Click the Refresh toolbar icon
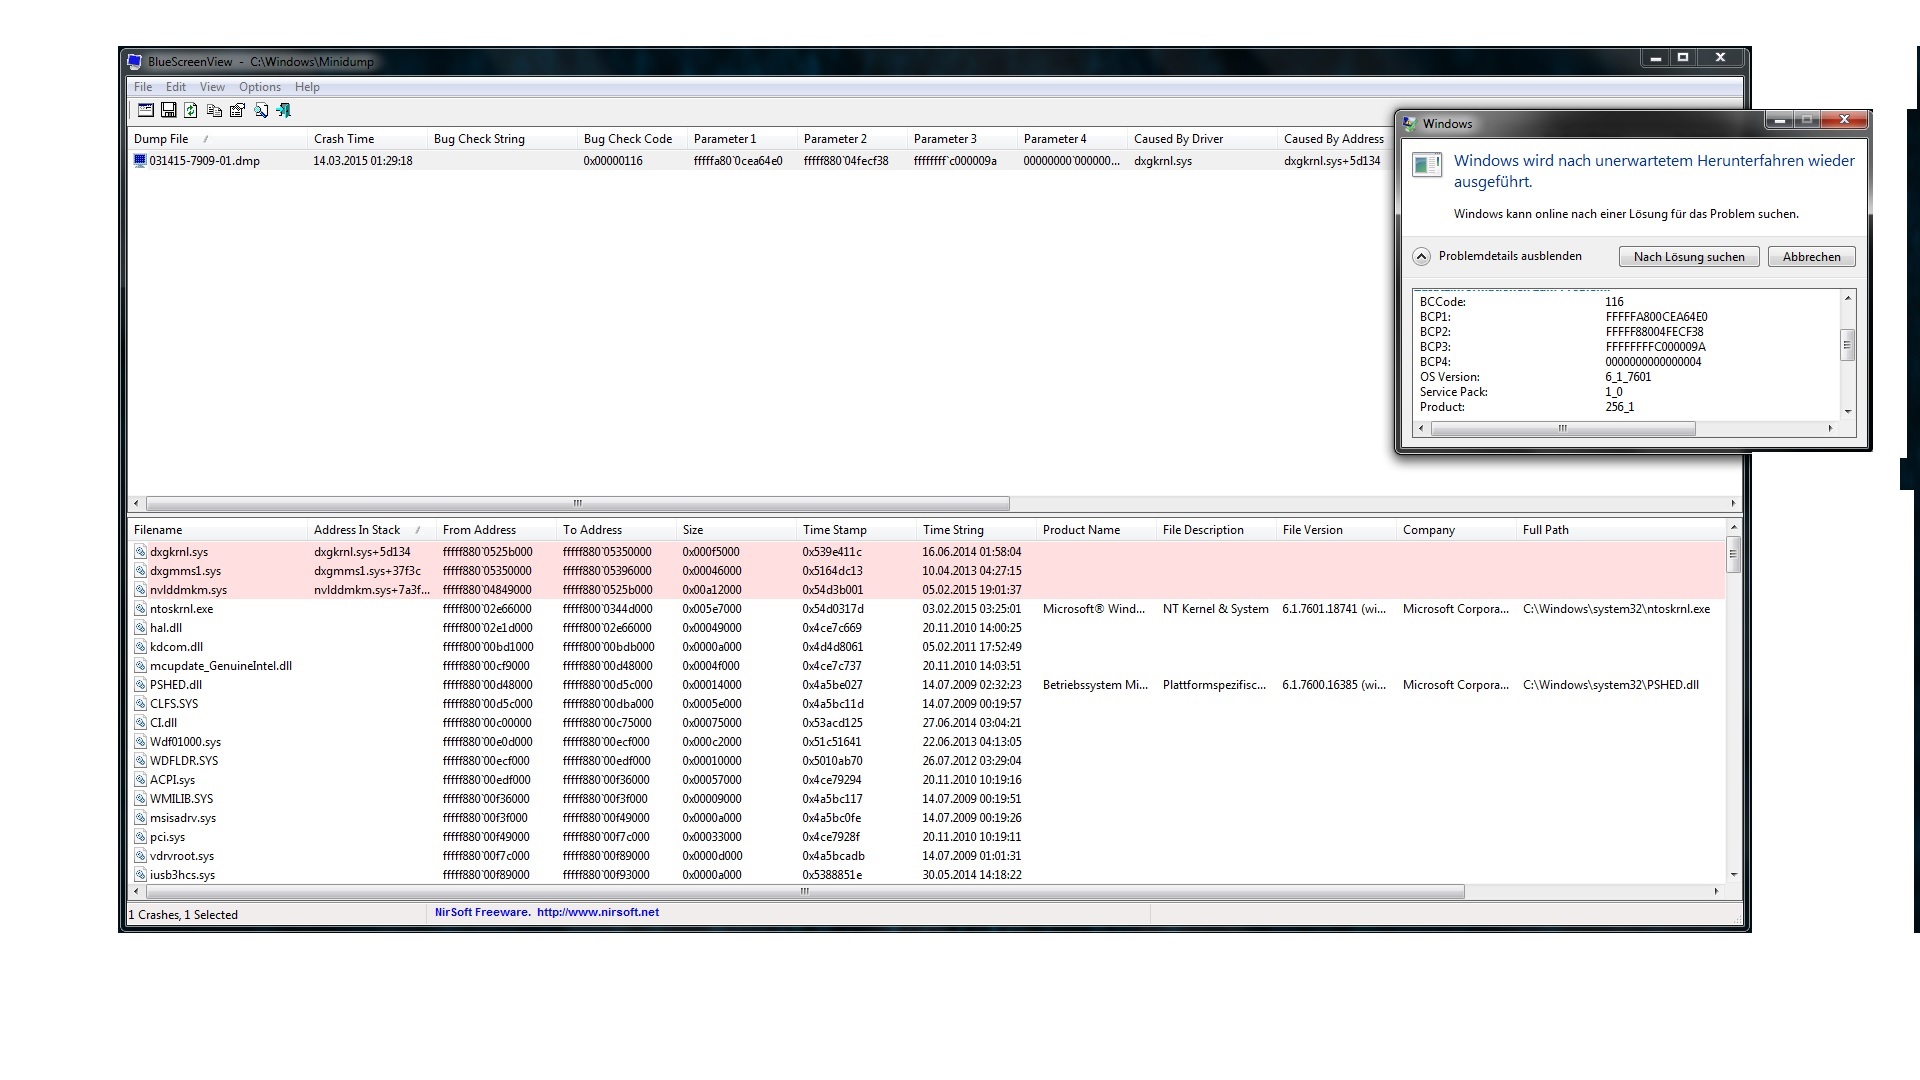Screen dimensions: 1920x1080 [191, 110]
